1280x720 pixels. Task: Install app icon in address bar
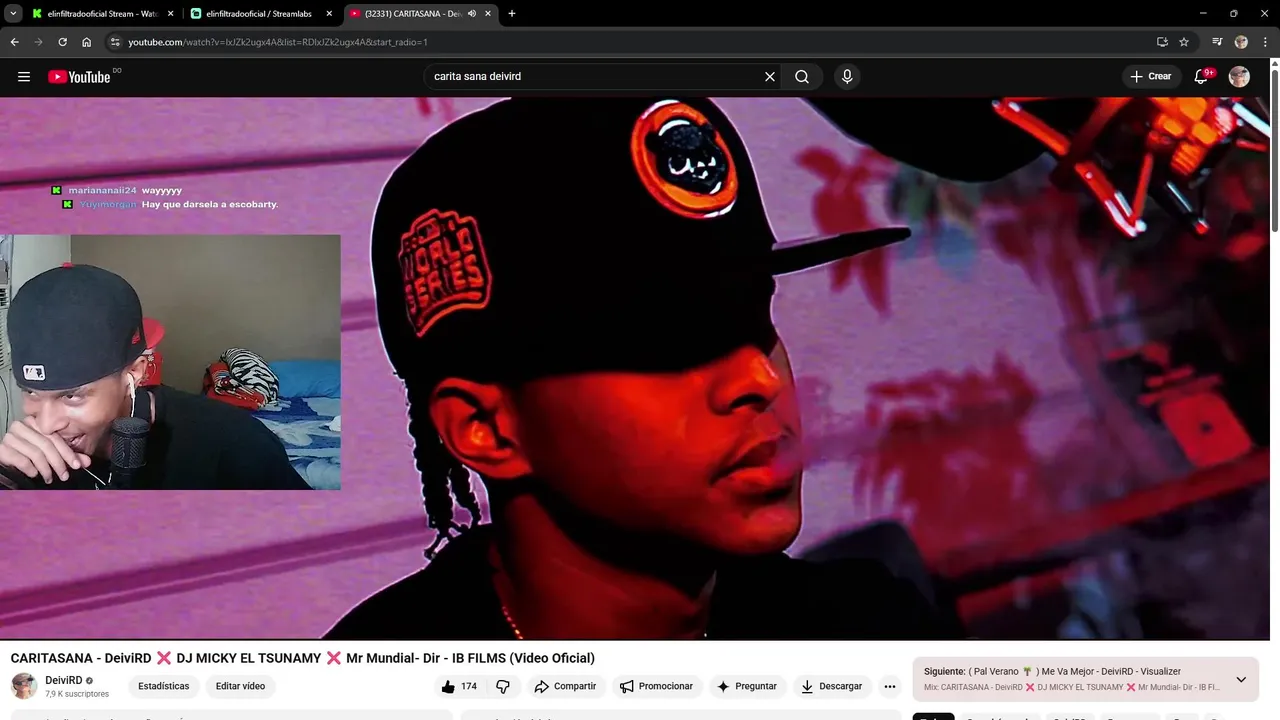pos(1162,42)
